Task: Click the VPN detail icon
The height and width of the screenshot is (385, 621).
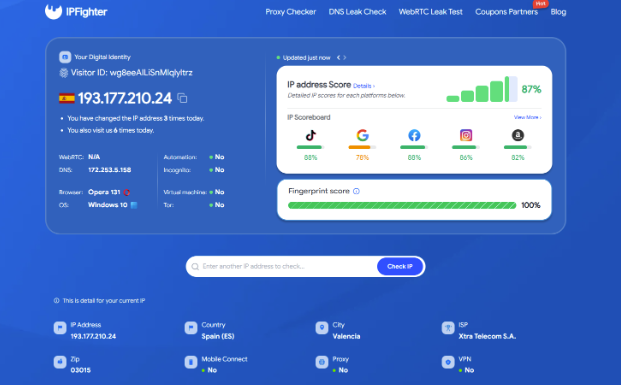Action: (448, 362)
